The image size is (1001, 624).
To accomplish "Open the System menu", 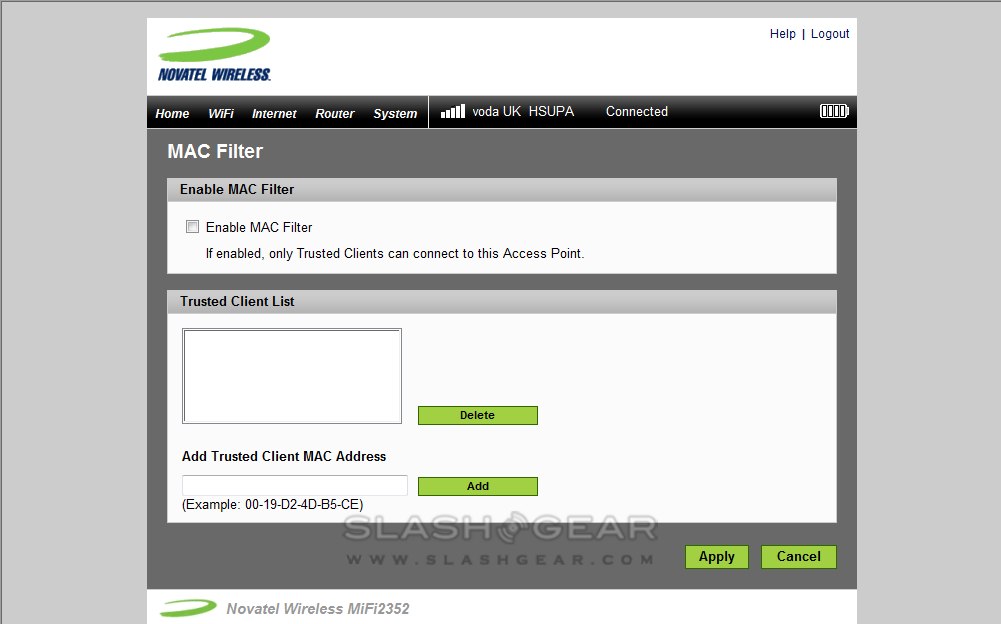I will [395, 113].
